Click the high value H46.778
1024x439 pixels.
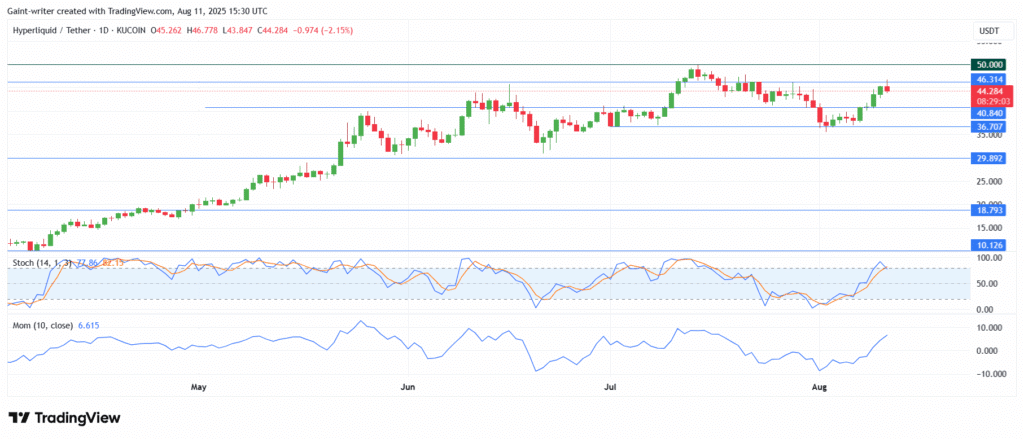pyautogui.click(x=204, y=30)
